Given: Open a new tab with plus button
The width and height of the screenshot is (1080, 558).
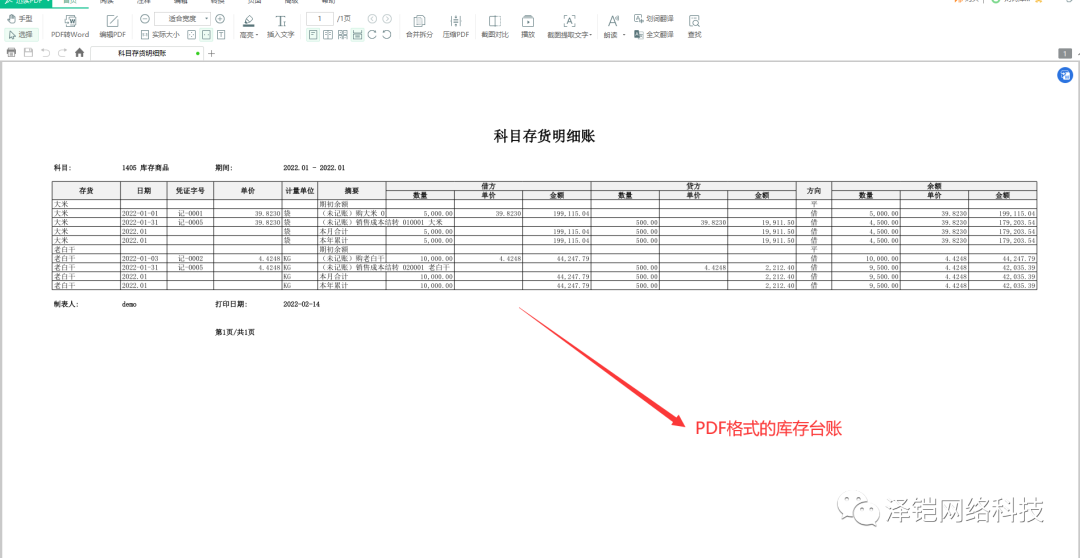Looking at the screenshot, I should pos(211,53).
